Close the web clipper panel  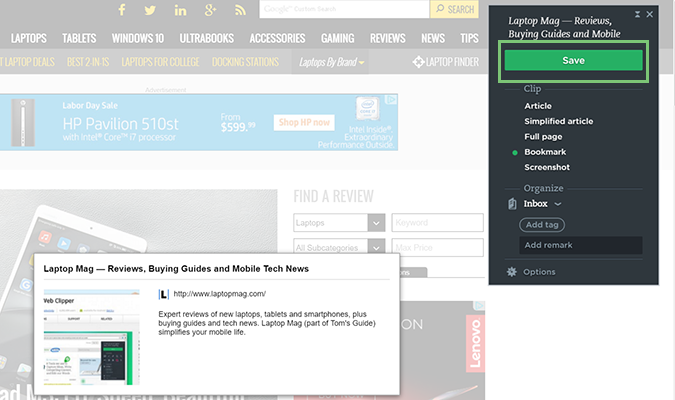[x=650, y=14]
